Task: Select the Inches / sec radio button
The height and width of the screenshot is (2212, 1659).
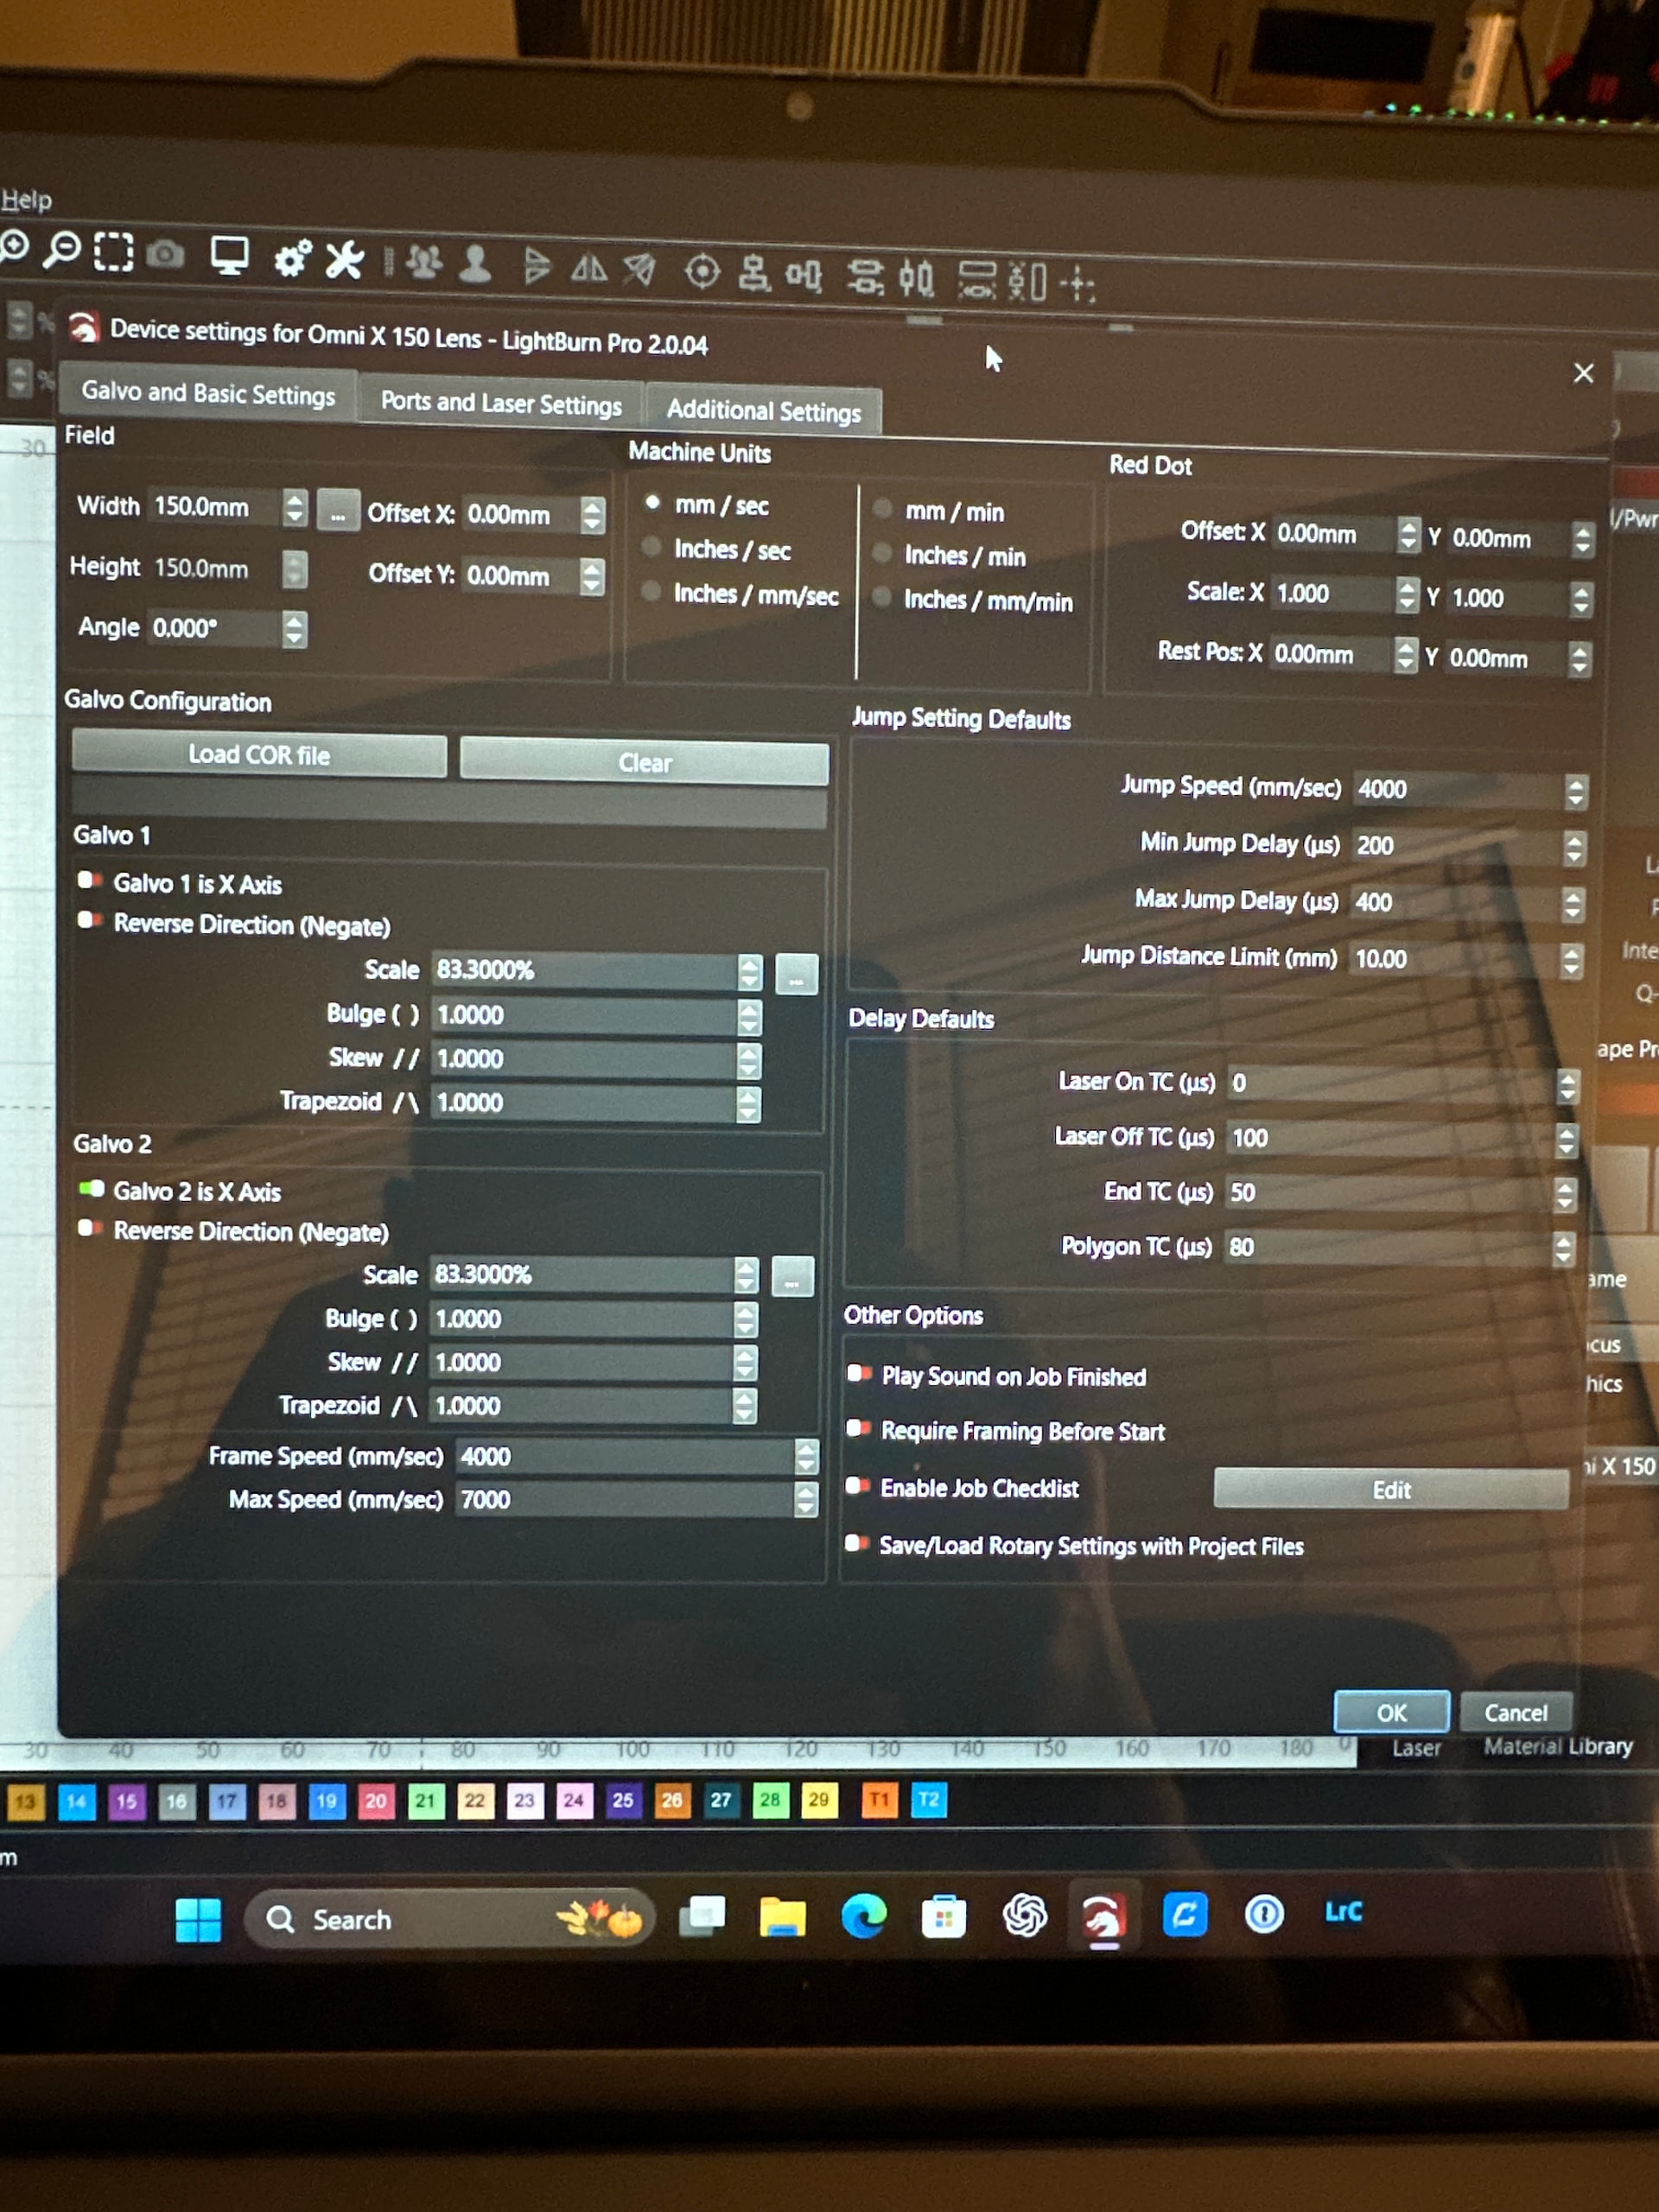Action: pyautogui.click(x=652, y=547)
